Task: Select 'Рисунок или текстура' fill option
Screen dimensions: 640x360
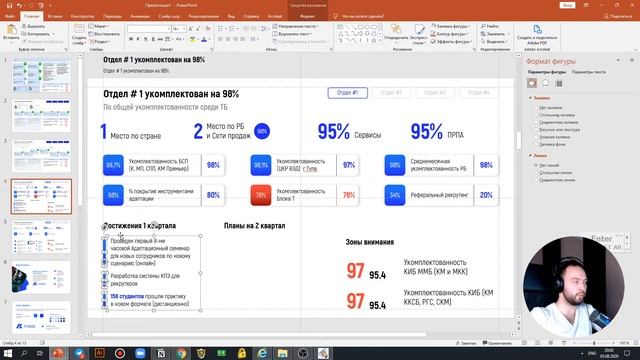Action: point(557,130)
